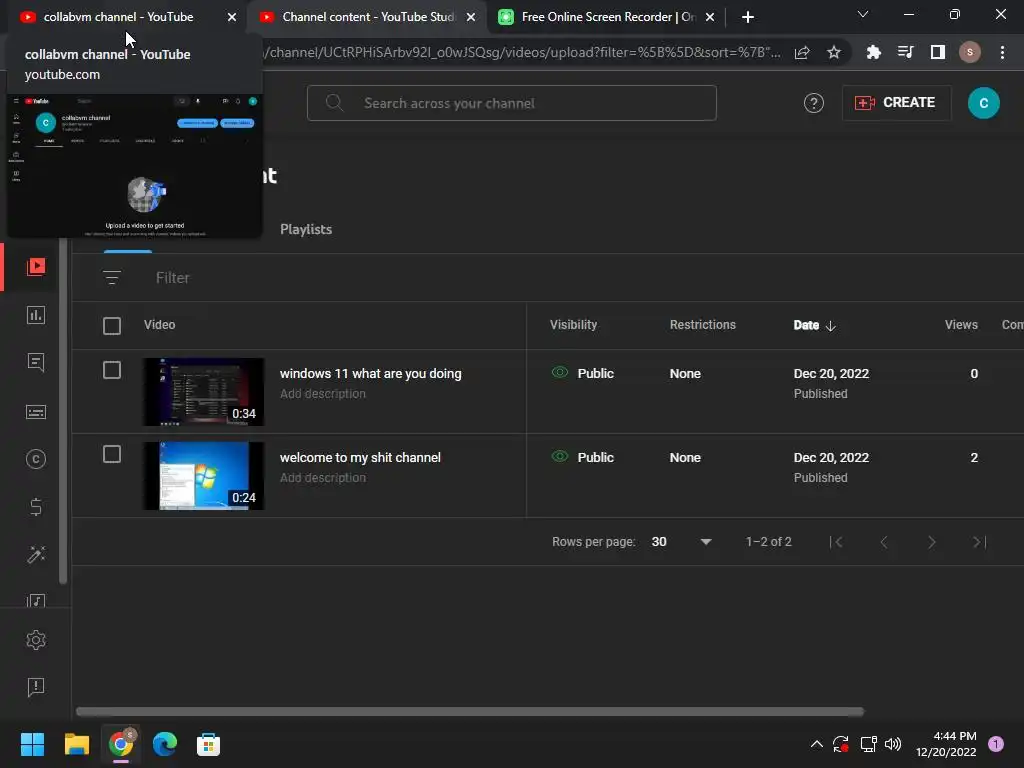The width and height of the screenshot is (1024, 768).
Task: Open the Playlists tab
Action: pos(306,229)
